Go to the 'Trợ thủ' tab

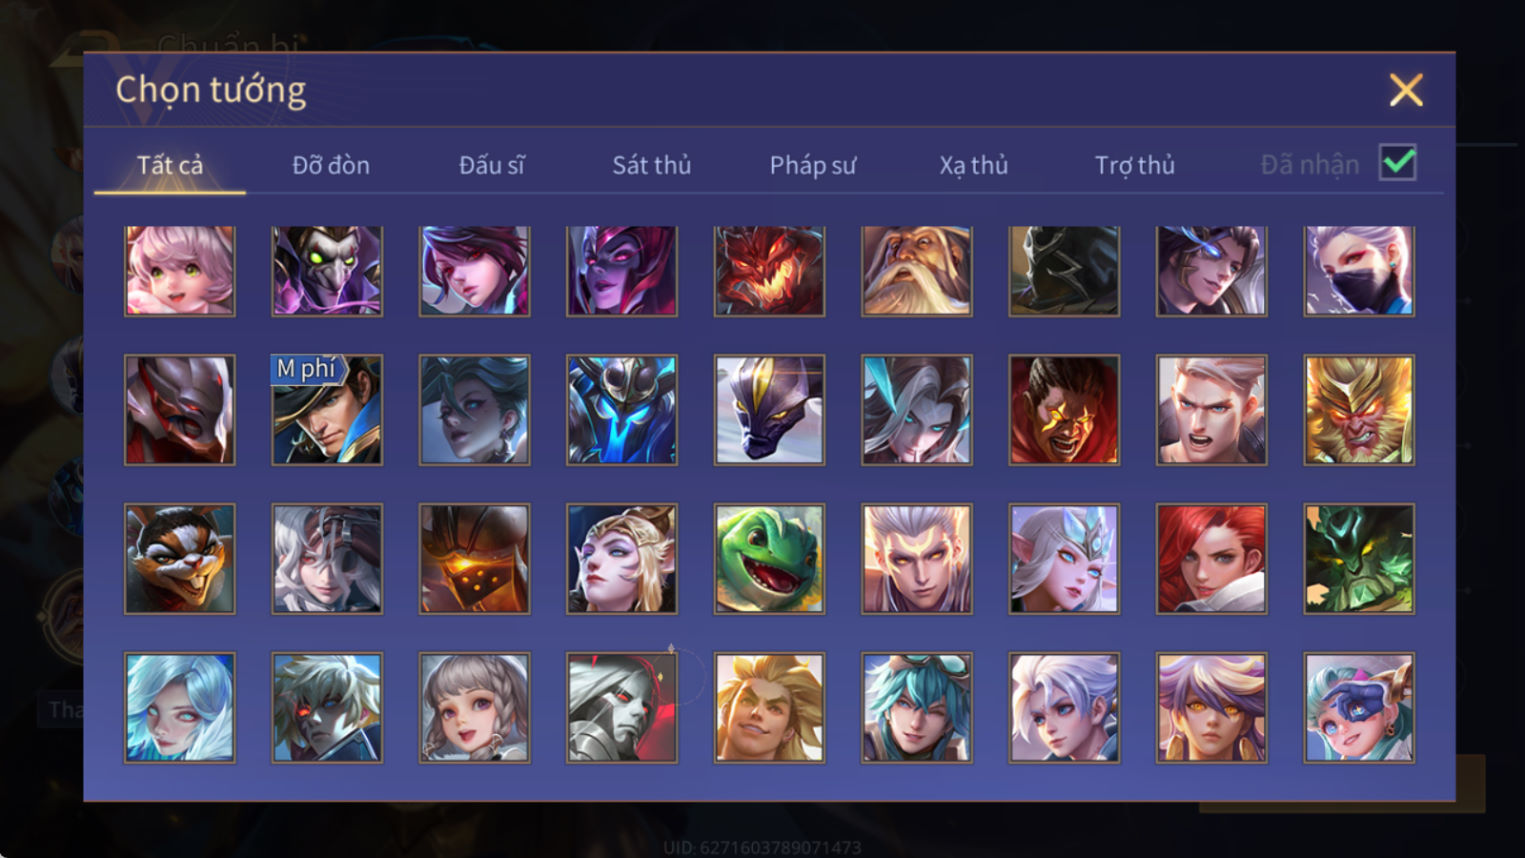click(1134, 165)
